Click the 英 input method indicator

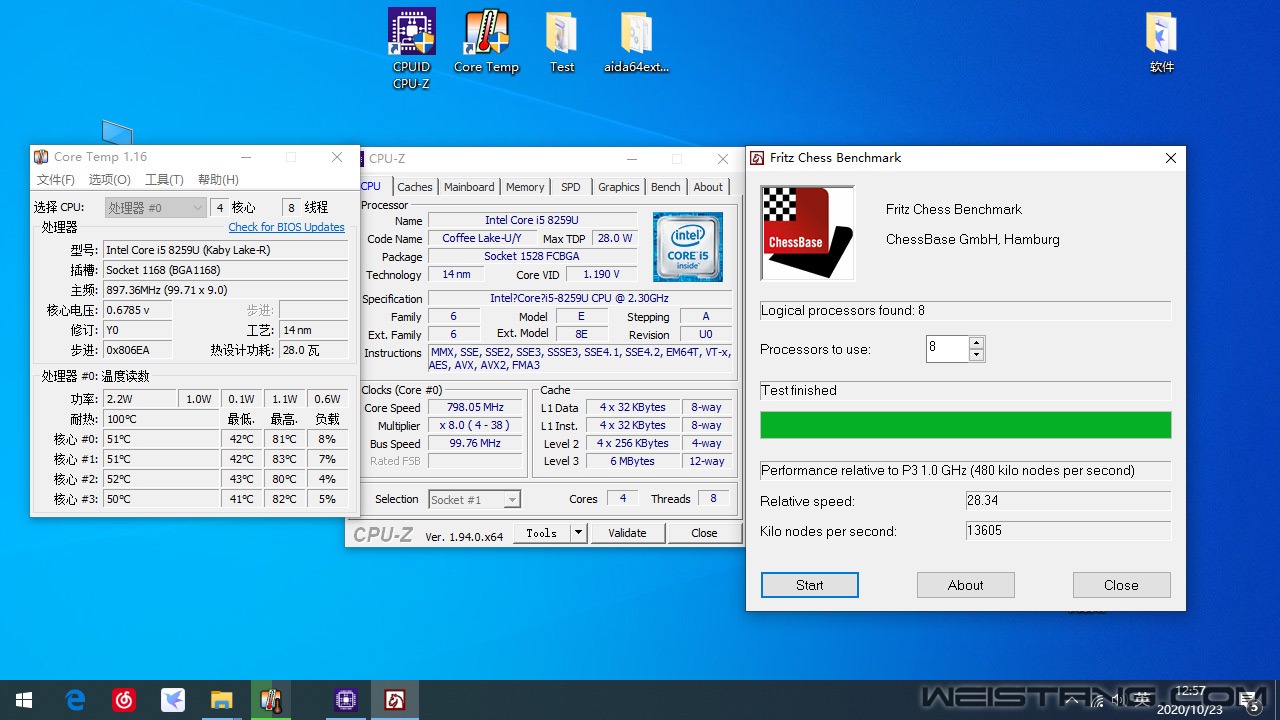(1142, 700)
